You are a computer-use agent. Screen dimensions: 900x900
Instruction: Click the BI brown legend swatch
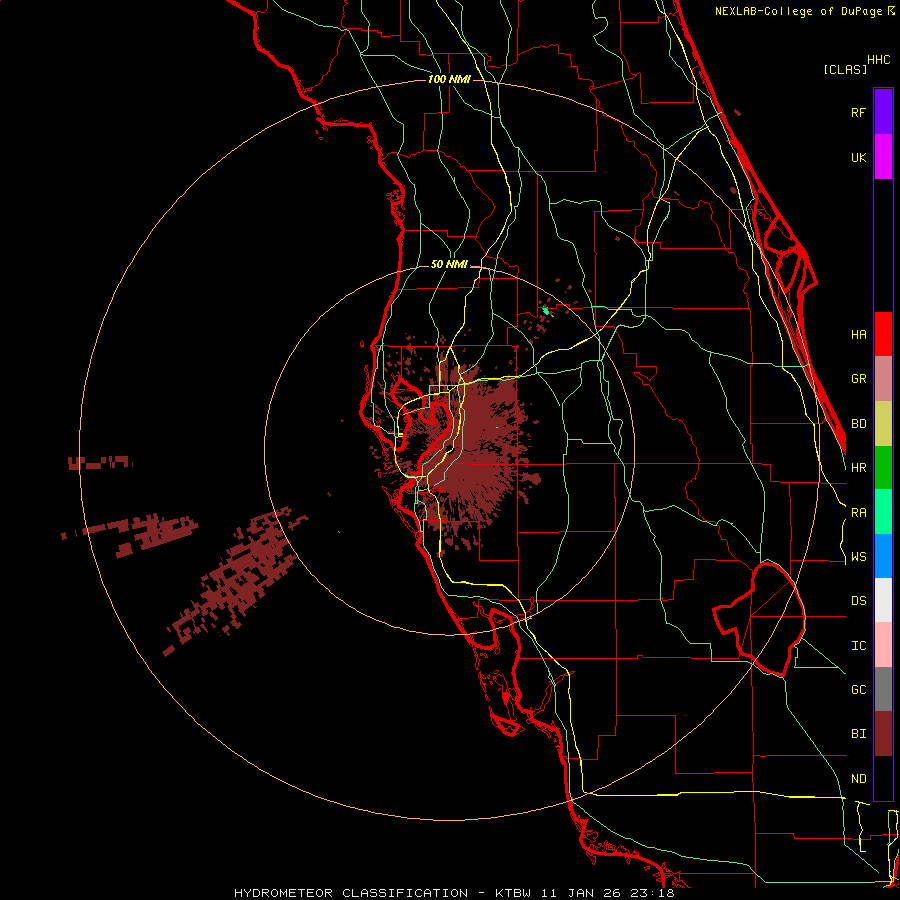coord(883,734)
